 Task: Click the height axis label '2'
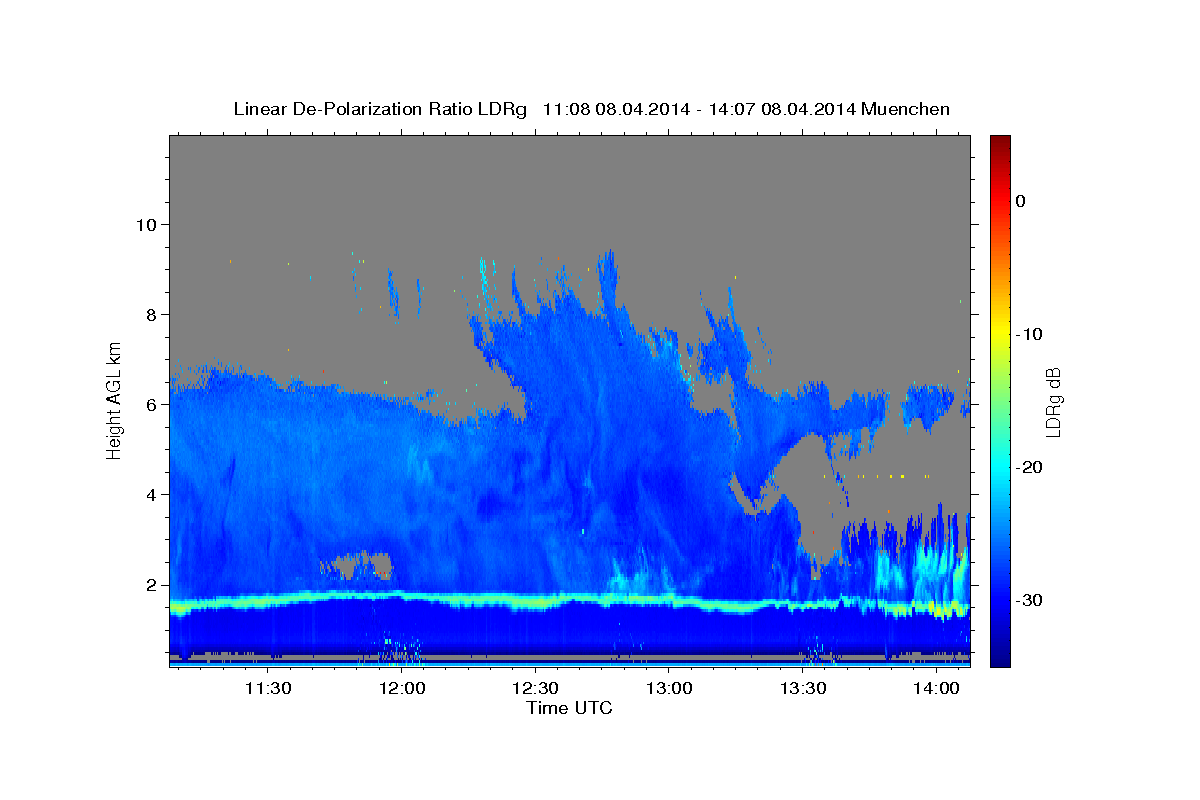pyautogui.click(x=151, y=584)
